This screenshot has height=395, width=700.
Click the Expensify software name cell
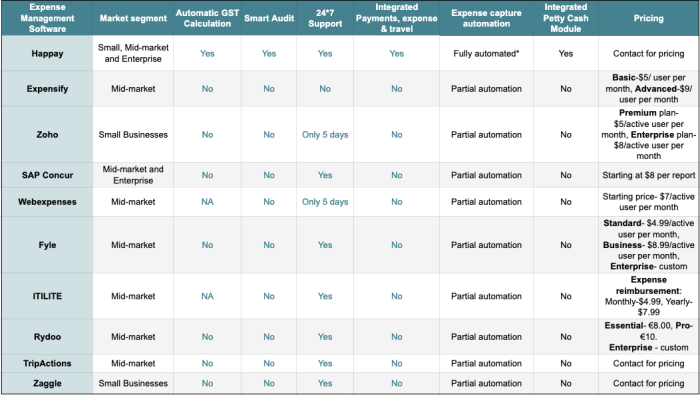pyautogui.click(x=47, y=88)
